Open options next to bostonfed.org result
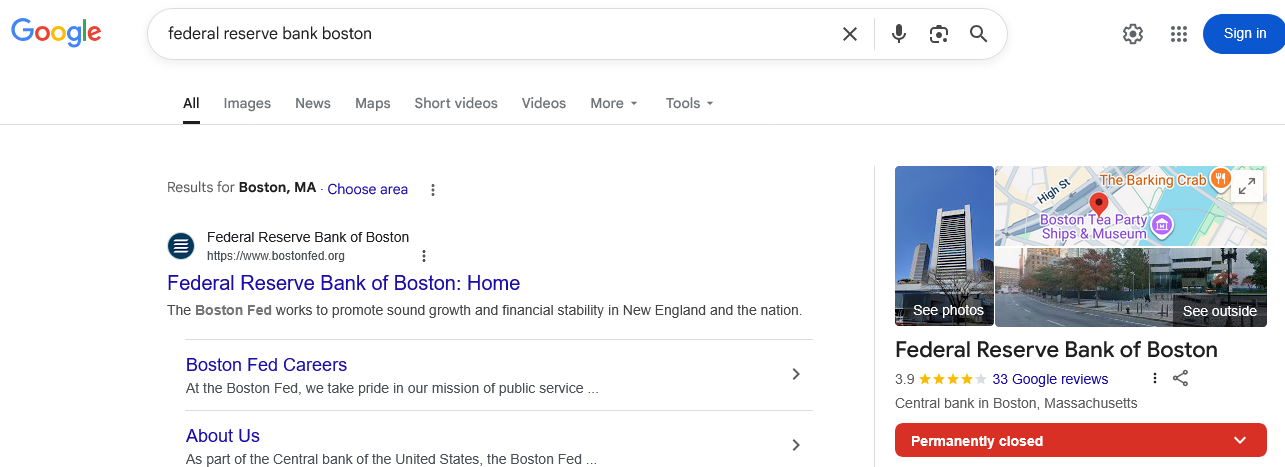1285x467 pixels. (424, 256)
